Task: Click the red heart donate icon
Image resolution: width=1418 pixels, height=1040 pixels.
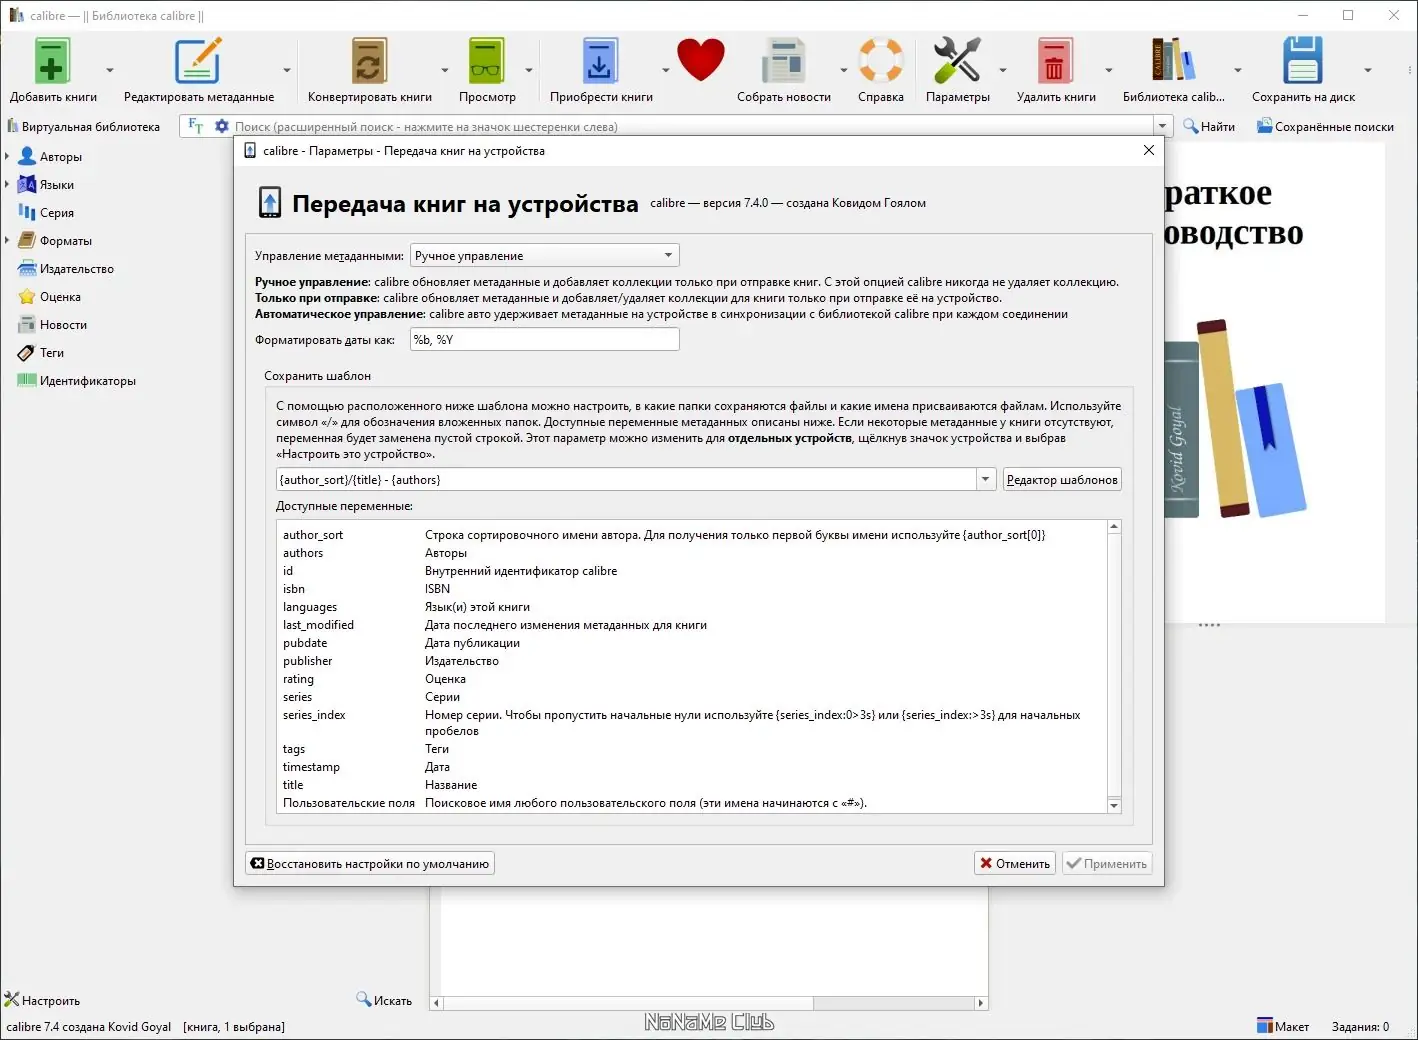Action: pos(700,60)
